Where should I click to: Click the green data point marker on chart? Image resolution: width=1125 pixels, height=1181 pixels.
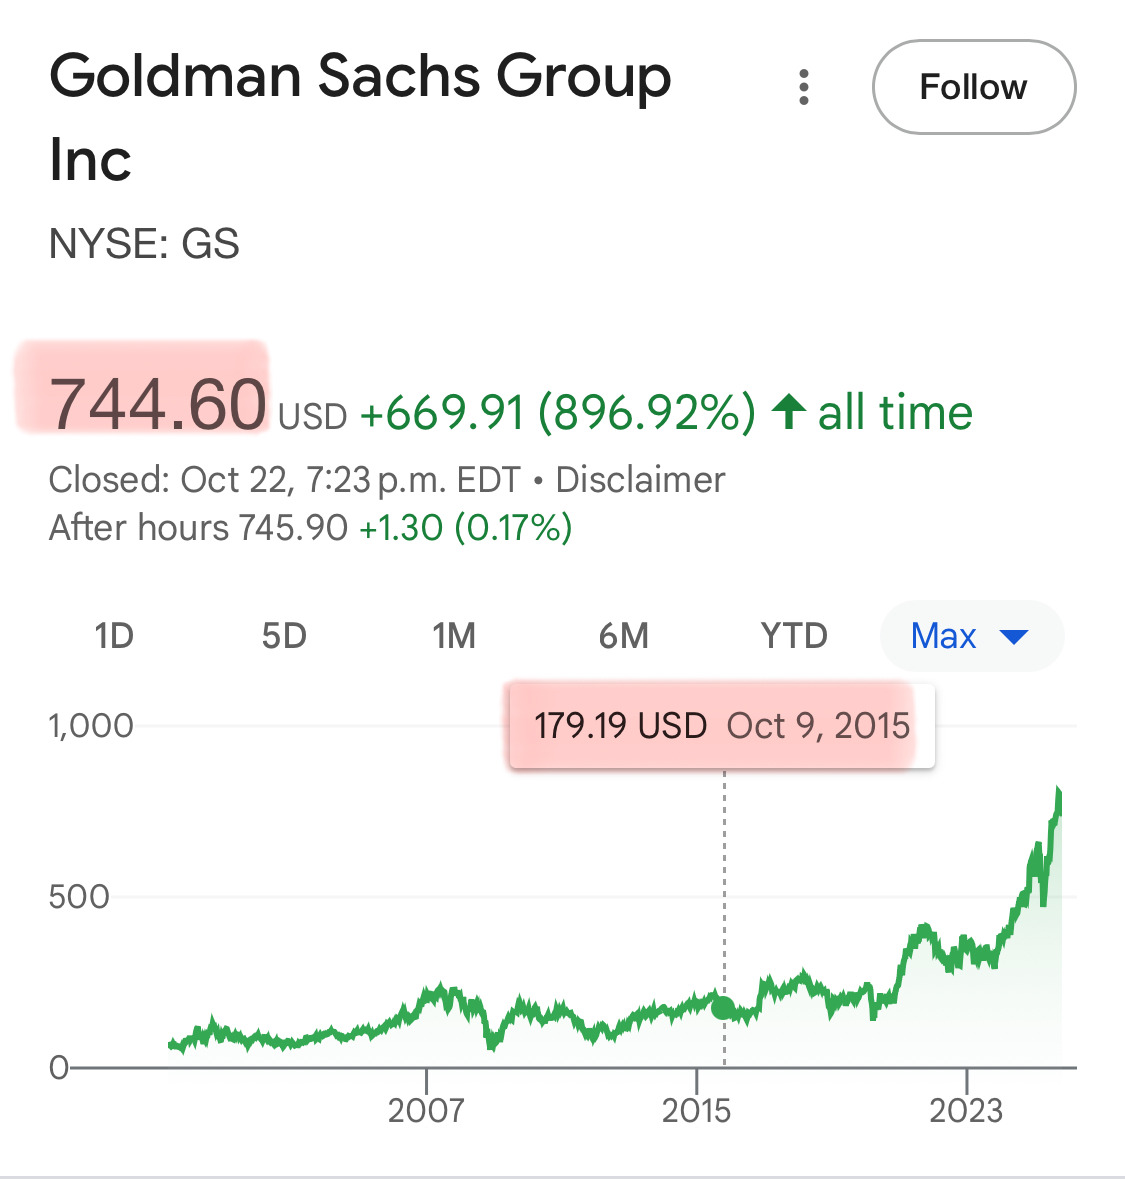pyautogui.click(x=723, y=1008)
